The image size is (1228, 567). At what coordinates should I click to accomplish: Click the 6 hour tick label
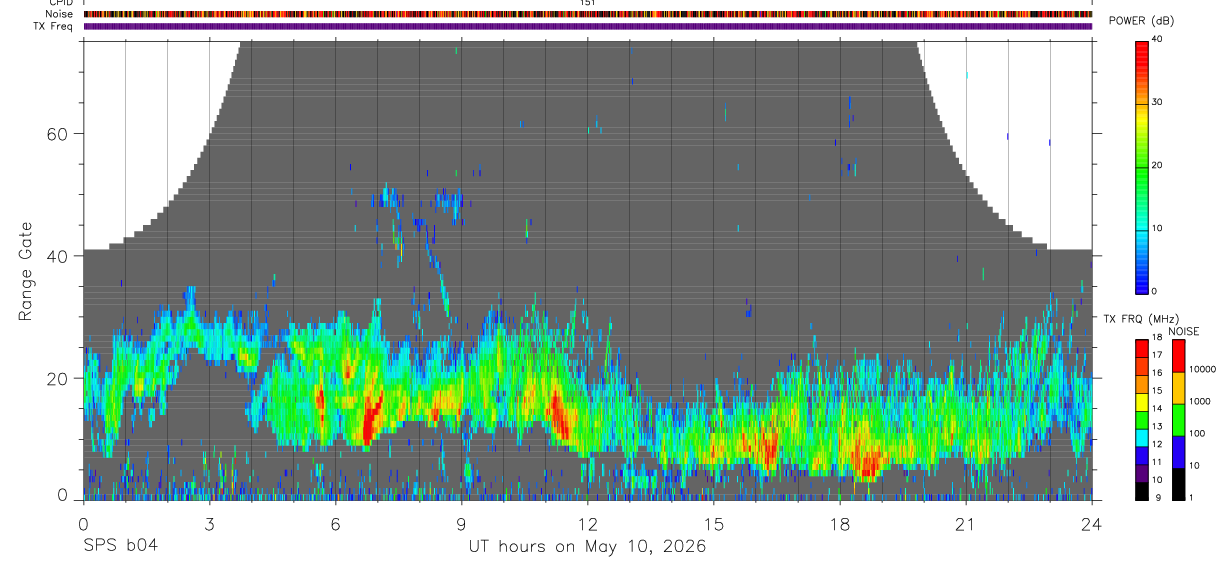click(x=335, y=524)
